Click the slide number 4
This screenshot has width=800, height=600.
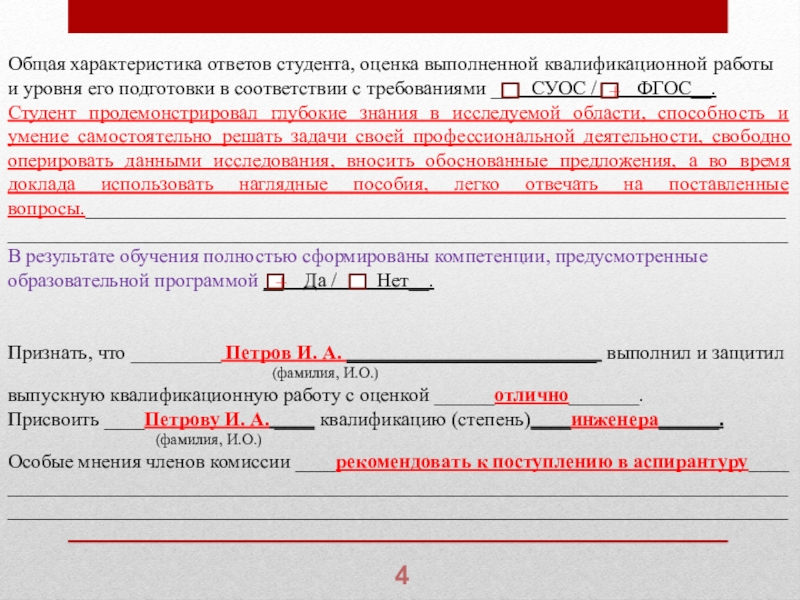coord(402,576)
